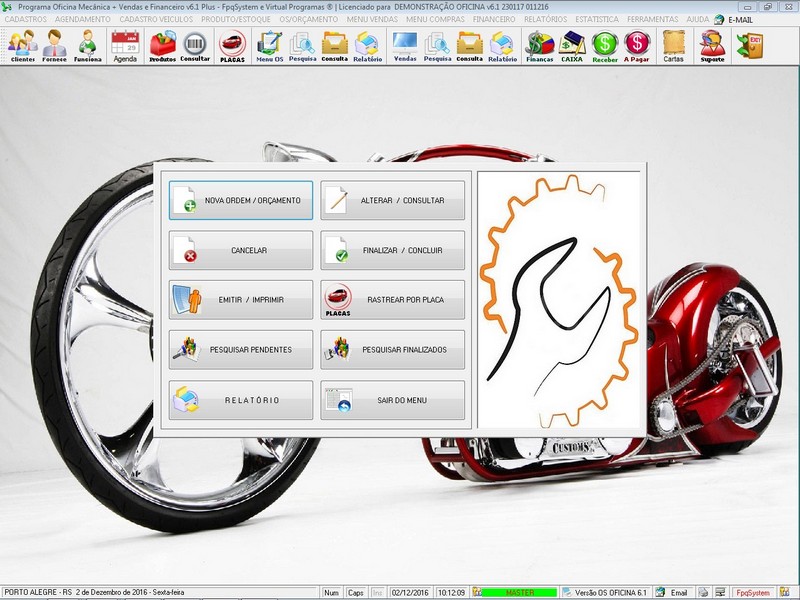The width and height of the screenshot is (800, 600).
Task: Click Consulta folder icon beside Menu OS Pesquisa
Action: pyautogui.click(x=335, y=46)
